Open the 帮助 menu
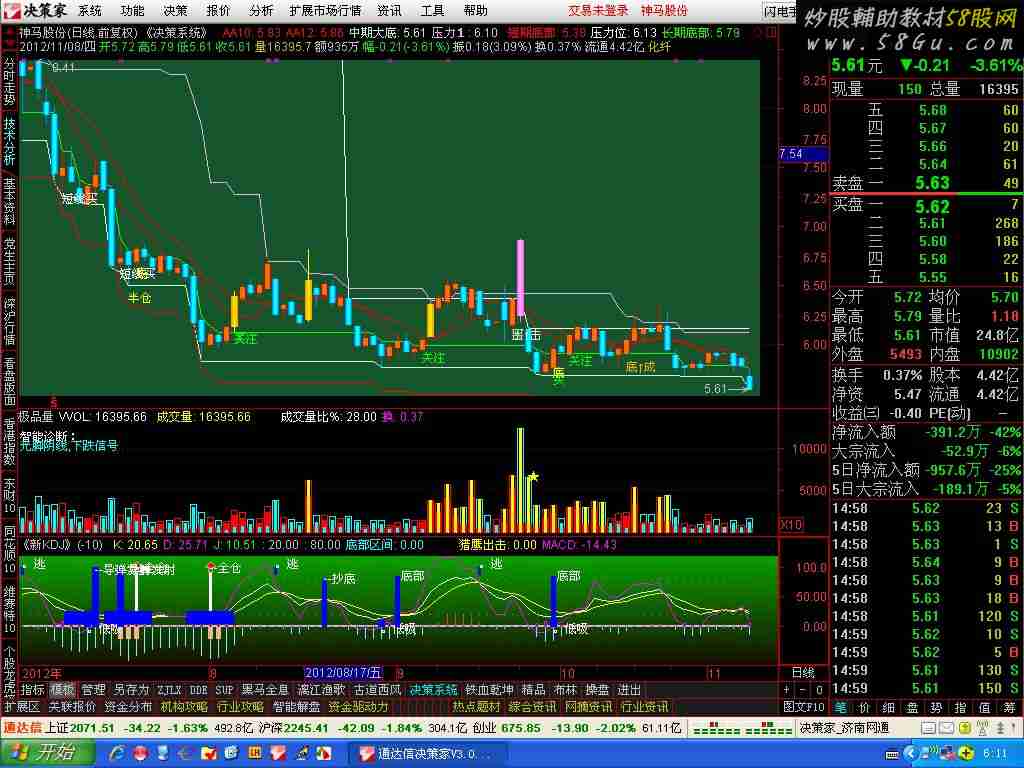The height and width of the screenshot is (768, 1024). pyautogui.click(x=475, y=10)
